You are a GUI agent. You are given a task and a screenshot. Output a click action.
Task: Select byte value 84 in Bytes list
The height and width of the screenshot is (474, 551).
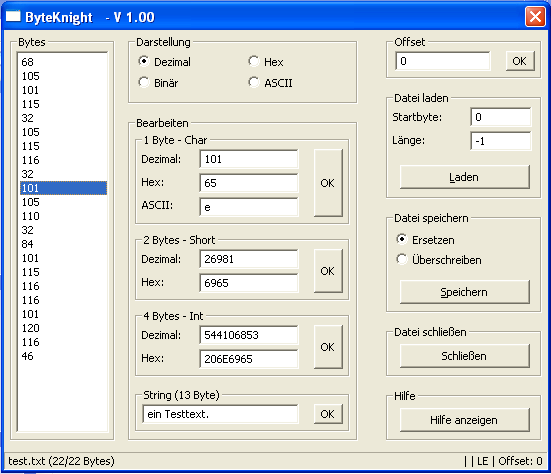(63, 244)
